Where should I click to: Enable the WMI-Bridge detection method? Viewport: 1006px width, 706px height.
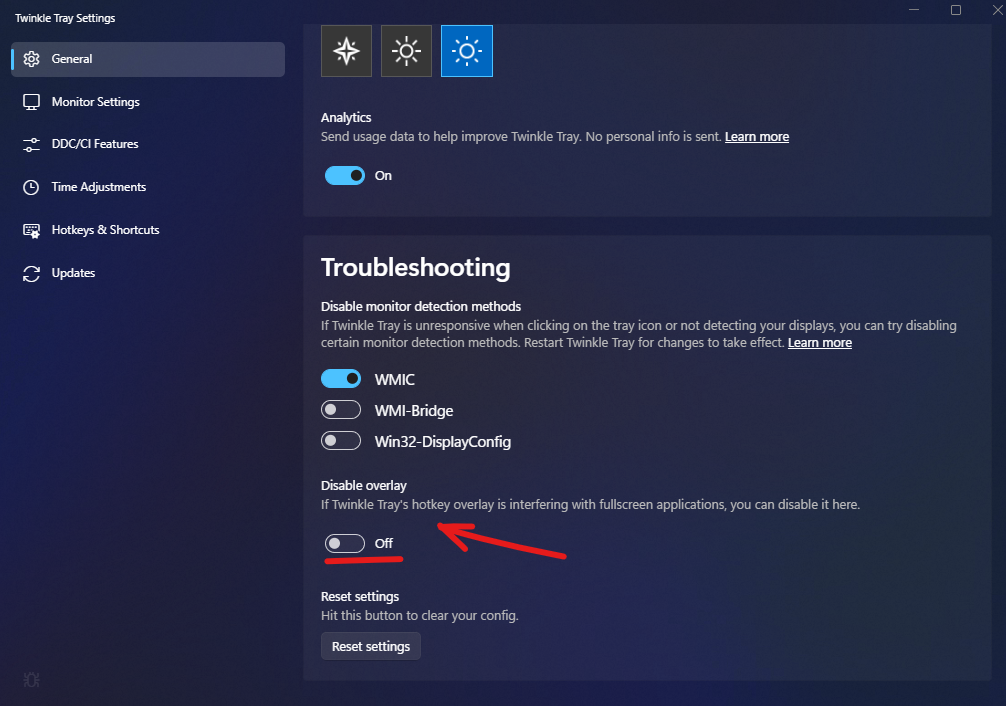click(x=341, y=409)
